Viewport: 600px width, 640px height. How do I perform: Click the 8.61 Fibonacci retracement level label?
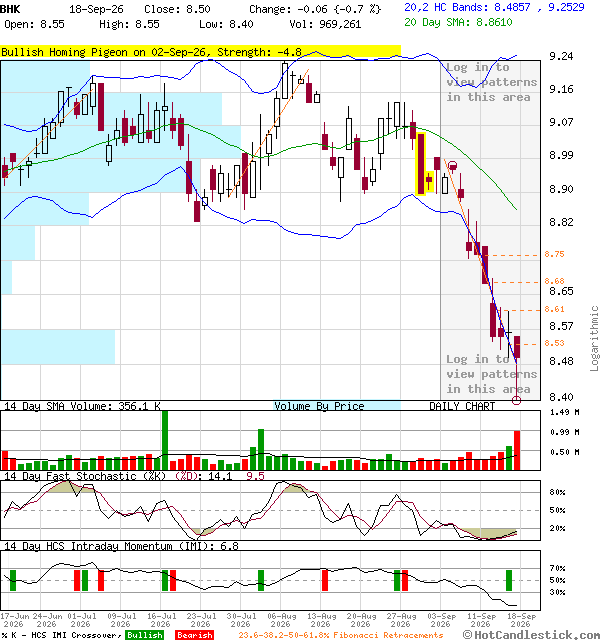554,309
